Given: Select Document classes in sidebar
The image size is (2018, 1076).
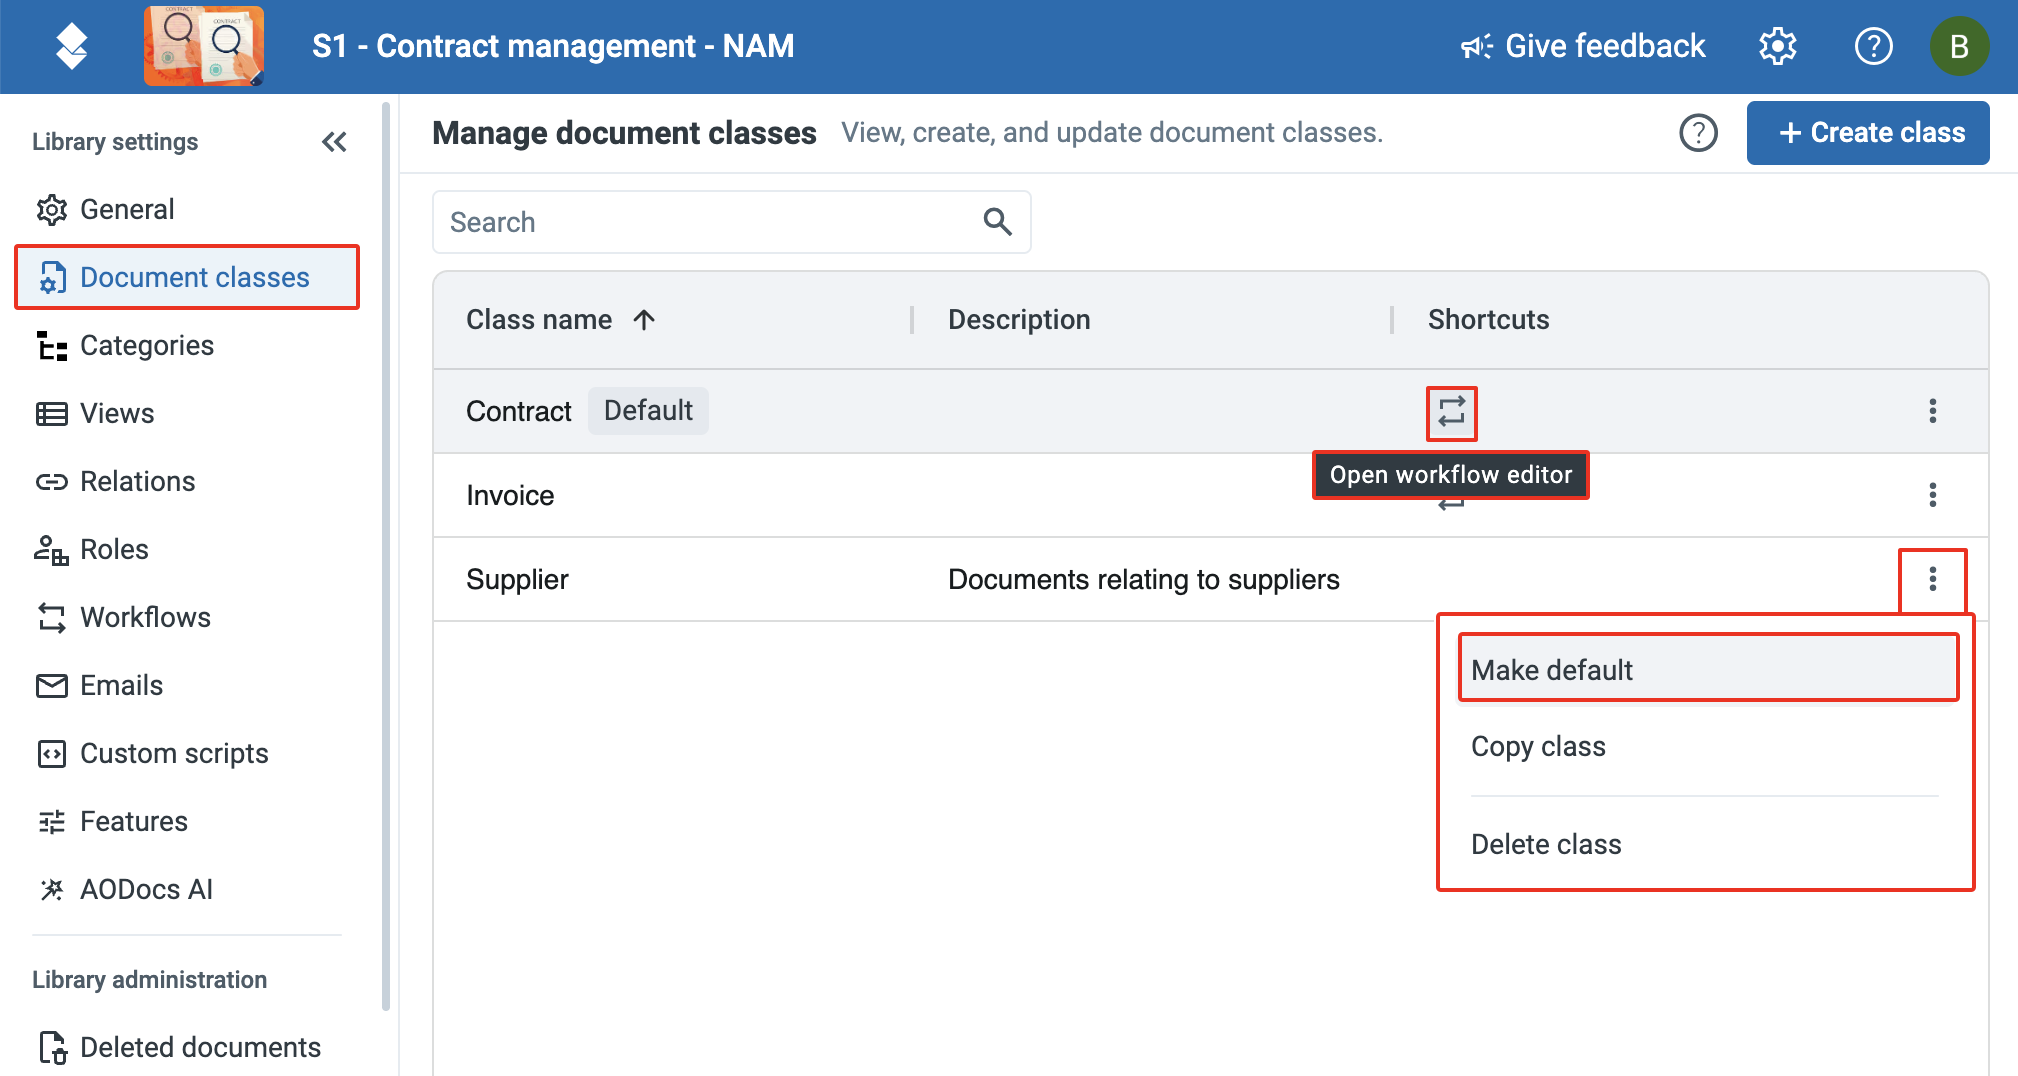Looking at the screenshot, I should pos(188,277).
